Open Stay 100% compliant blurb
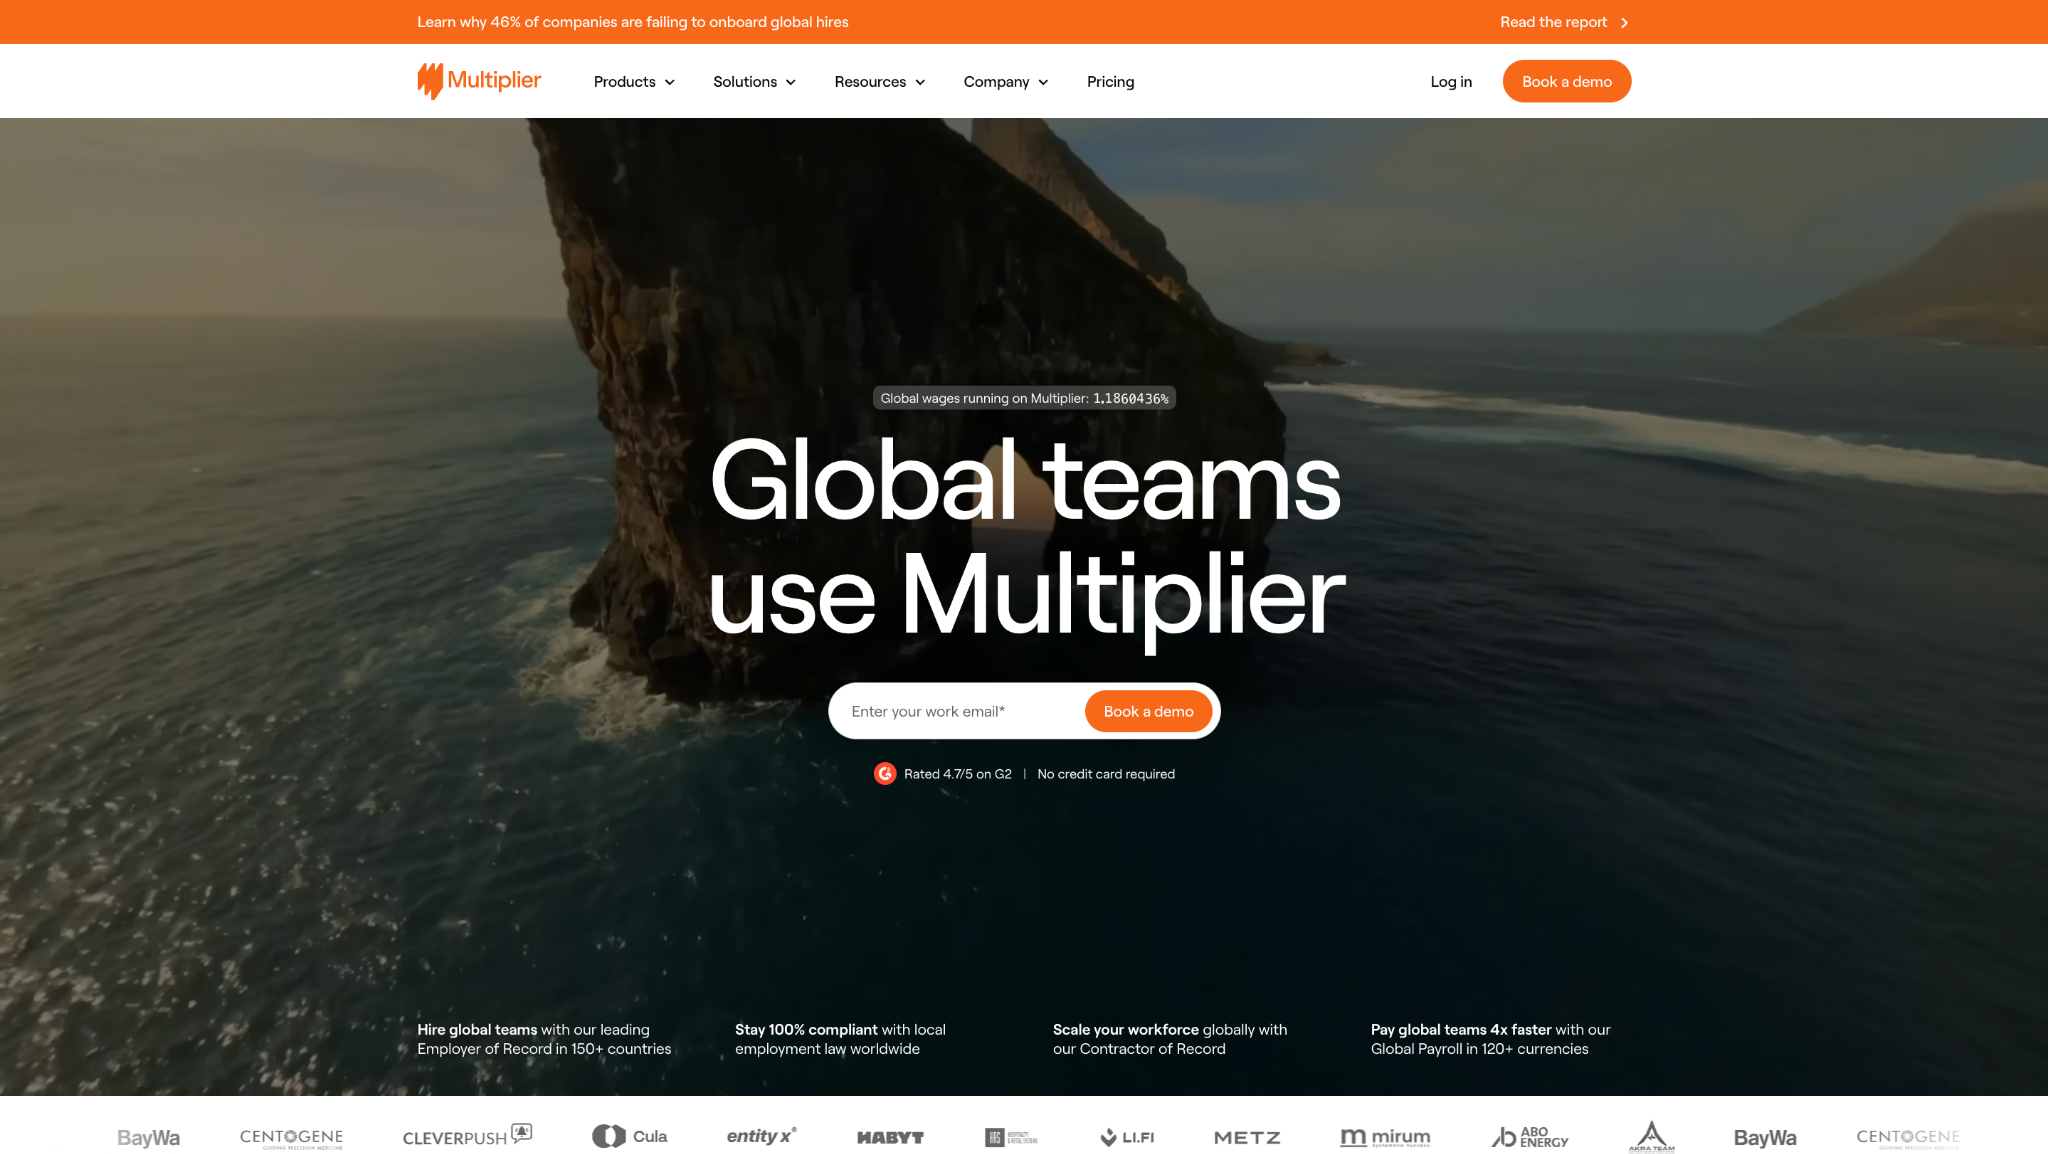 coord(840,1039)
